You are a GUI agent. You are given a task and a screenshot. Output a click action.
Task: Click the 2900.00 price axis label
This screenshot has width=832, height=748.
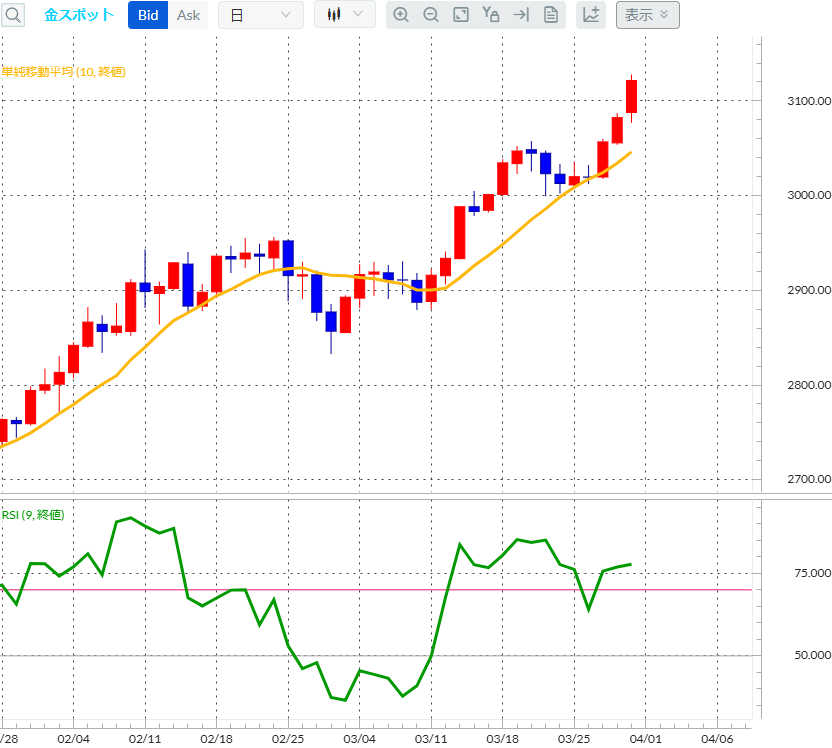point(809,290)
